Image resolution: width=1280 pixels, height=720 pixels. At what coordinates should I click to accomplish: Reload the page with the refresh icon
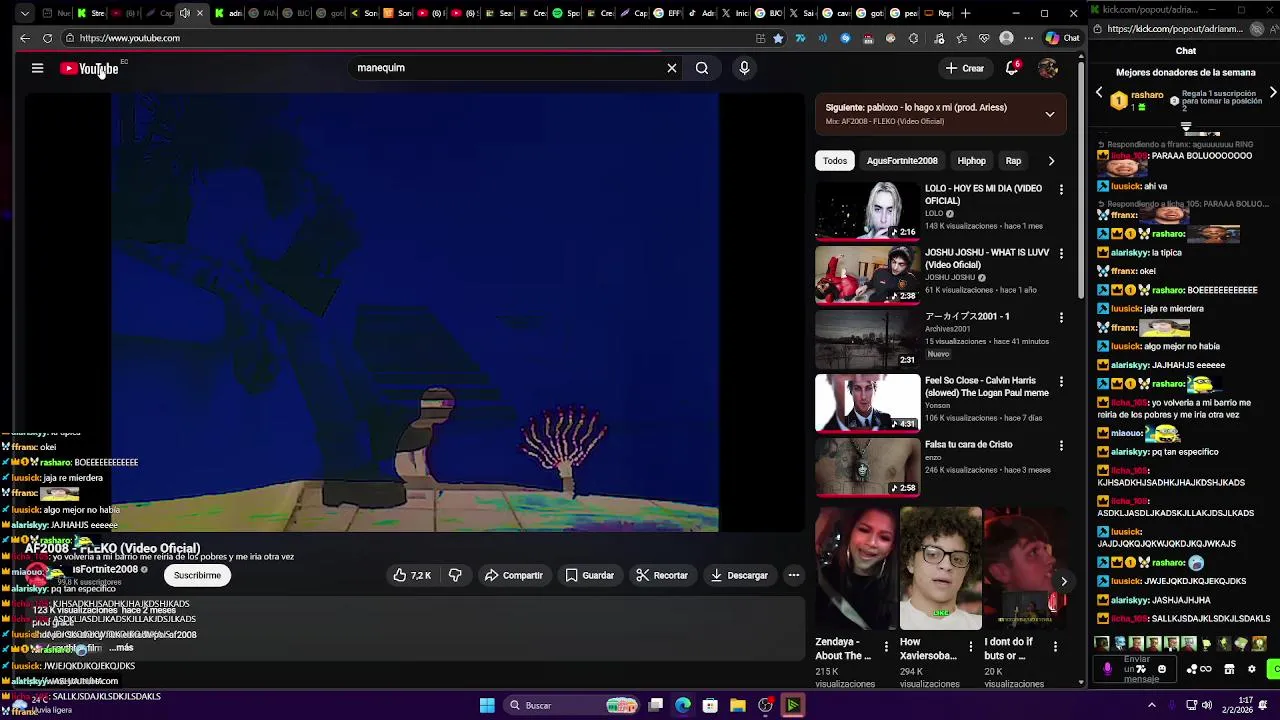(47, 38)
